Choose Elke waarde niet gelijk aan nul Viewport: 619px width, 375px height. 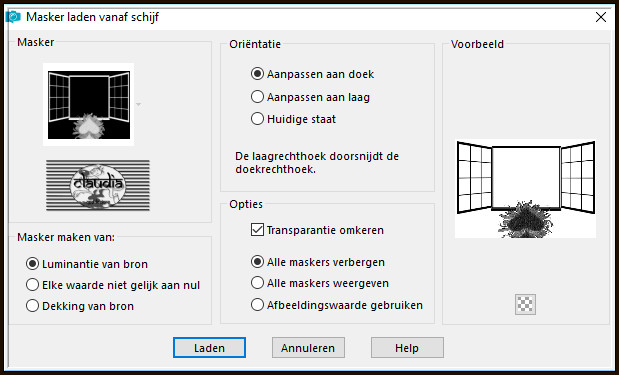pos(113,285)
